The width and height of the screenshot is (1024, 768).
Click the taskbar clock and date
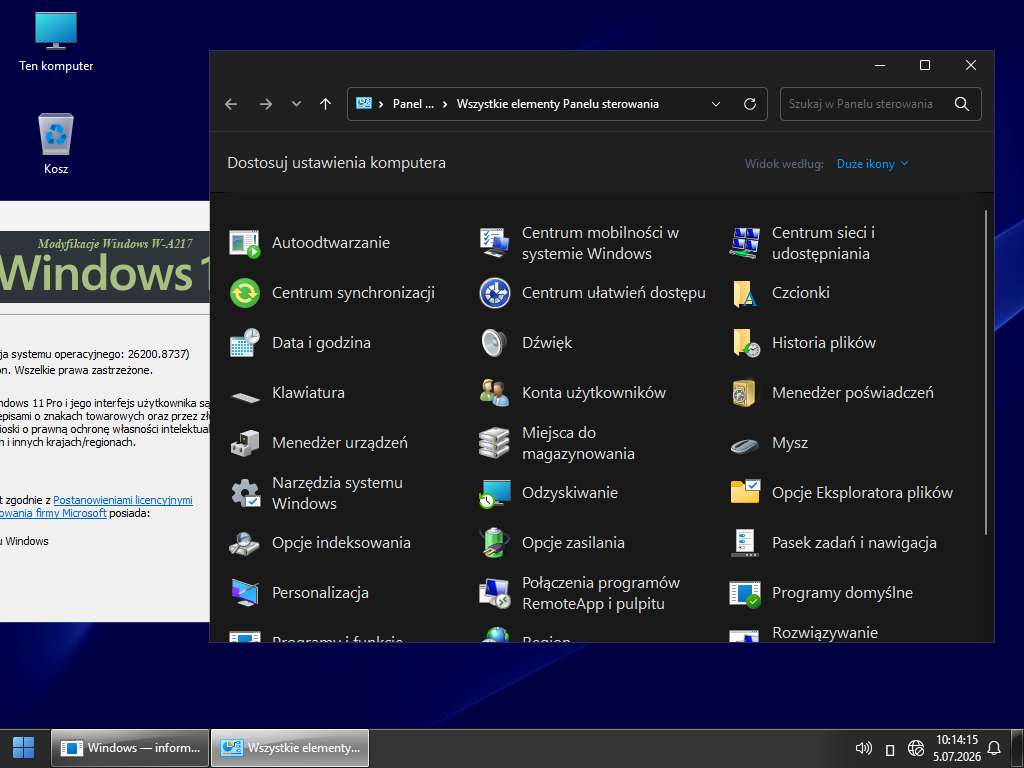[x=957, y=748]
